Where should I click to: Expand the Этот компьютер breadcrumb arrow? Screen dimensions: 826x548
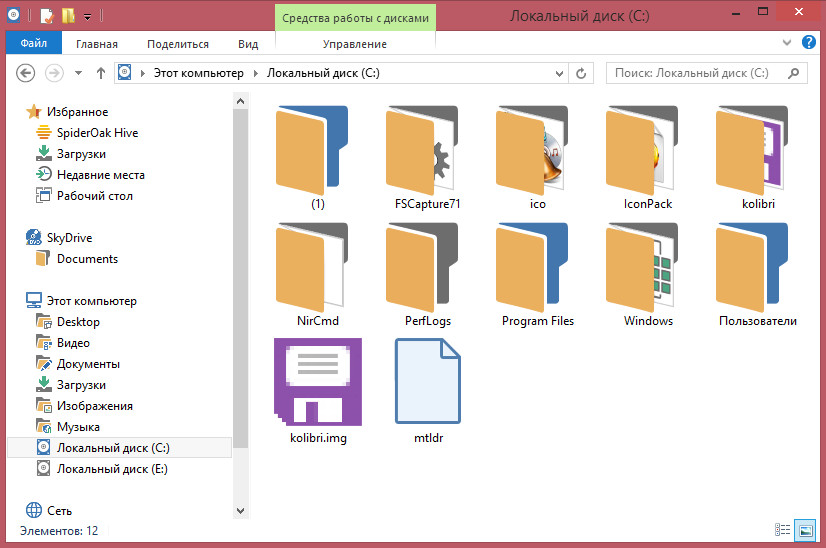[255, 73]
